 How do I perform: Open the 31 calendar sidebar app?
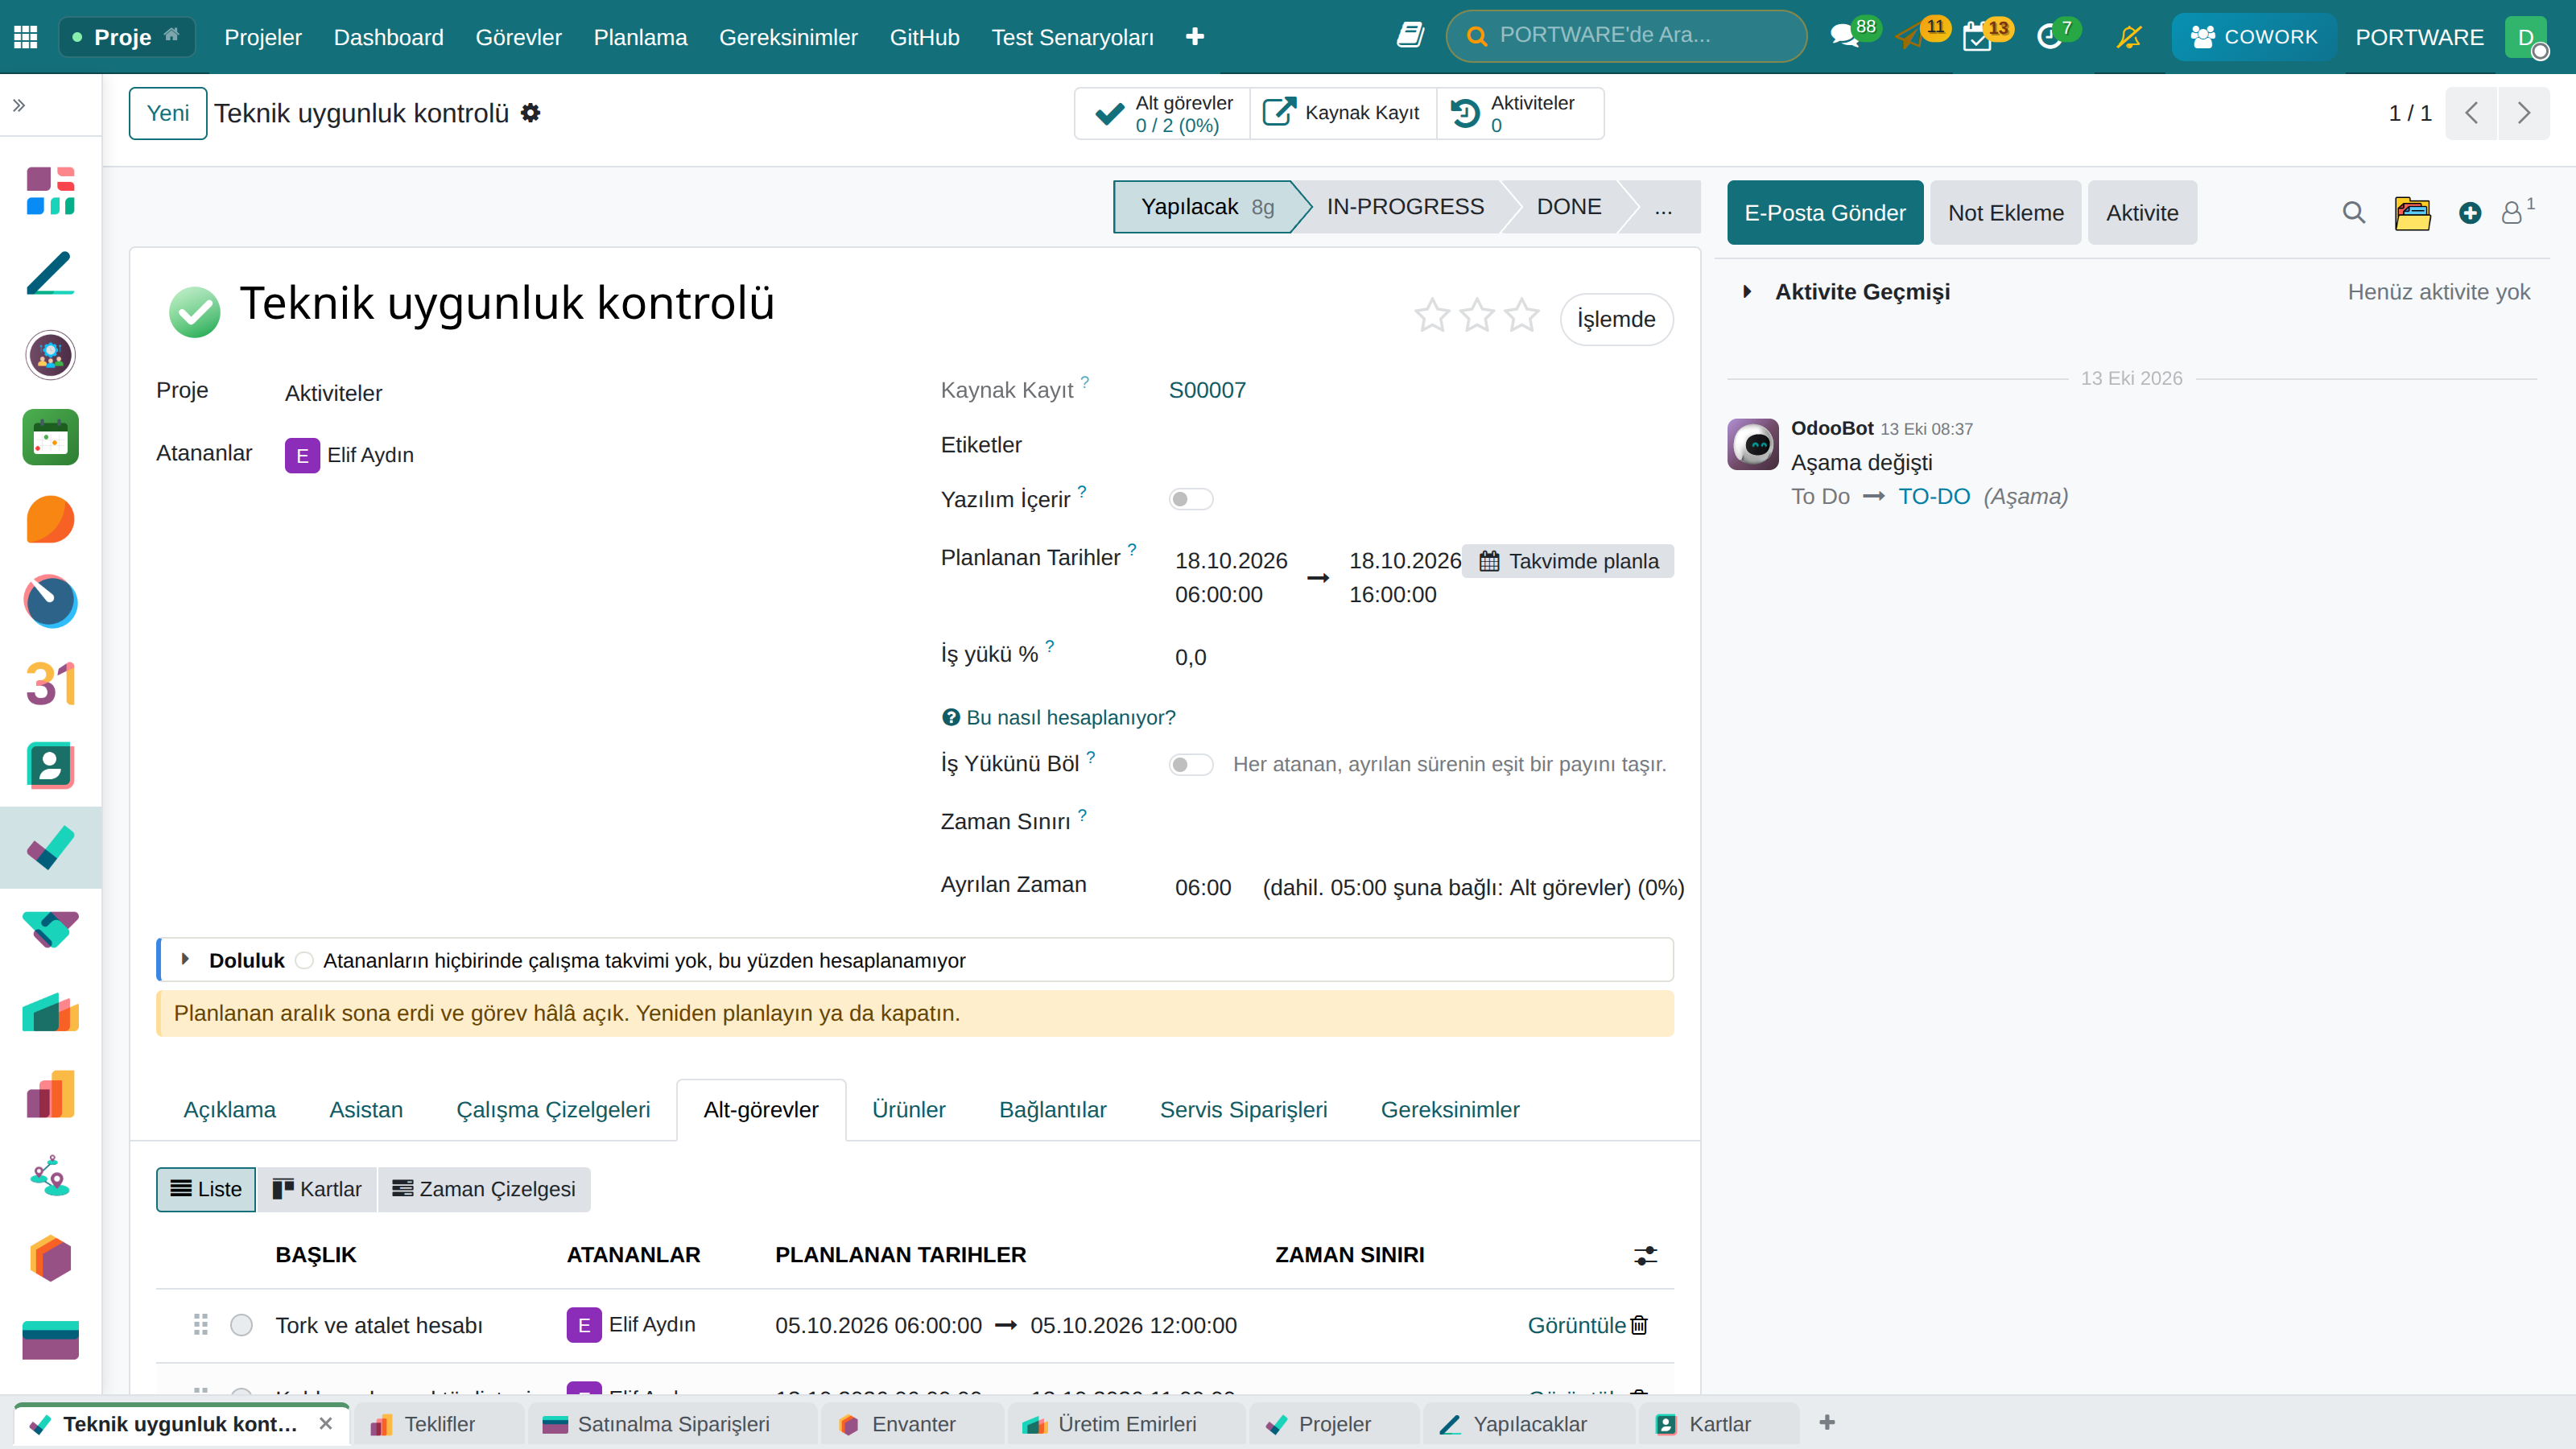[x=50, y=684]
